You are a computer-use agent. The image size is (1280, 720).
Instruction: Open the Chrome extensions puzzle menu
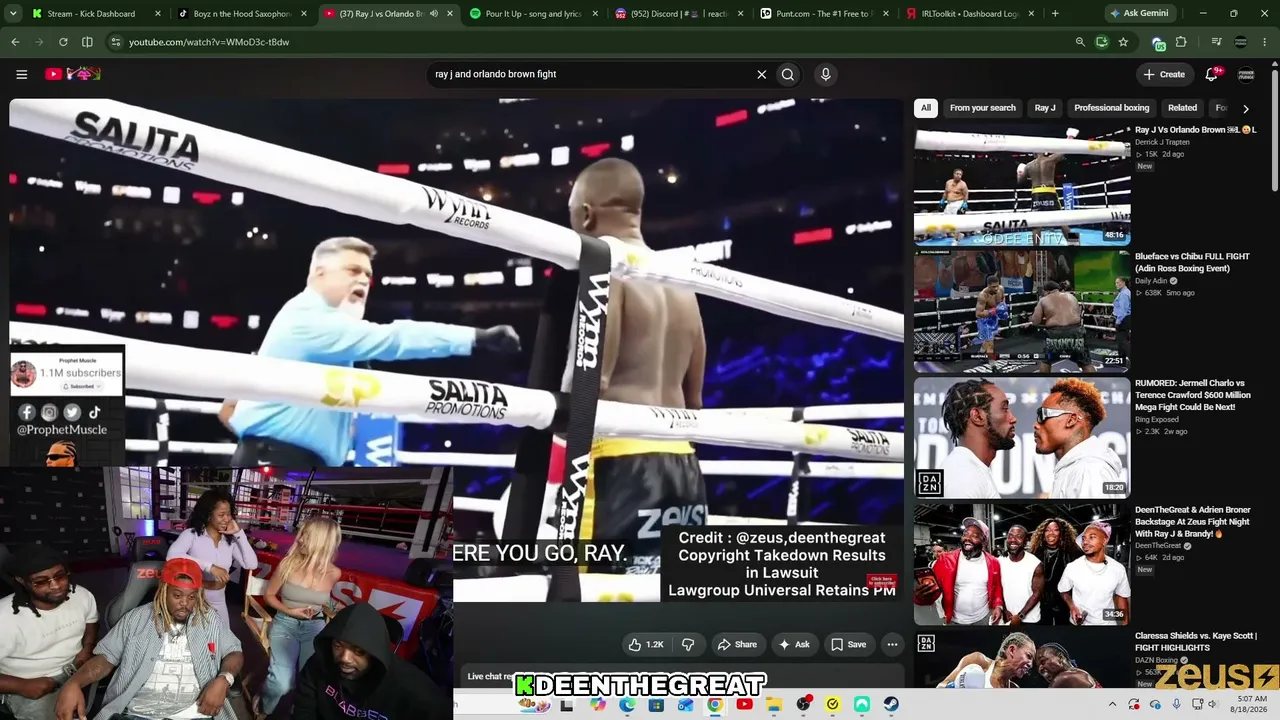coord(1181,42)
